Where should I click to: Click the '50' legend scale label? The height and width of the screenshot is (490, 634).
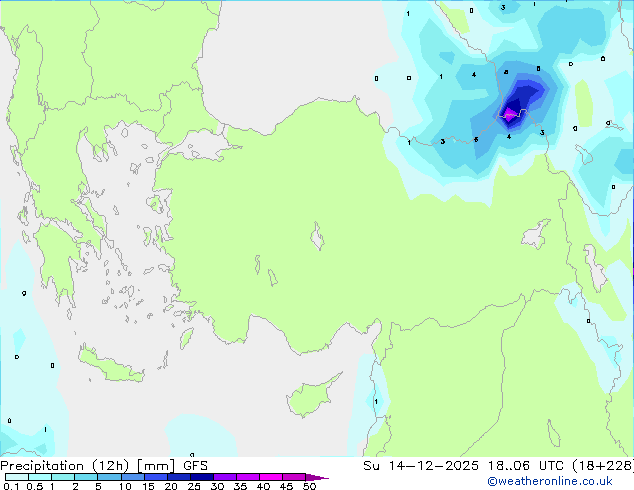click(309, 486)
